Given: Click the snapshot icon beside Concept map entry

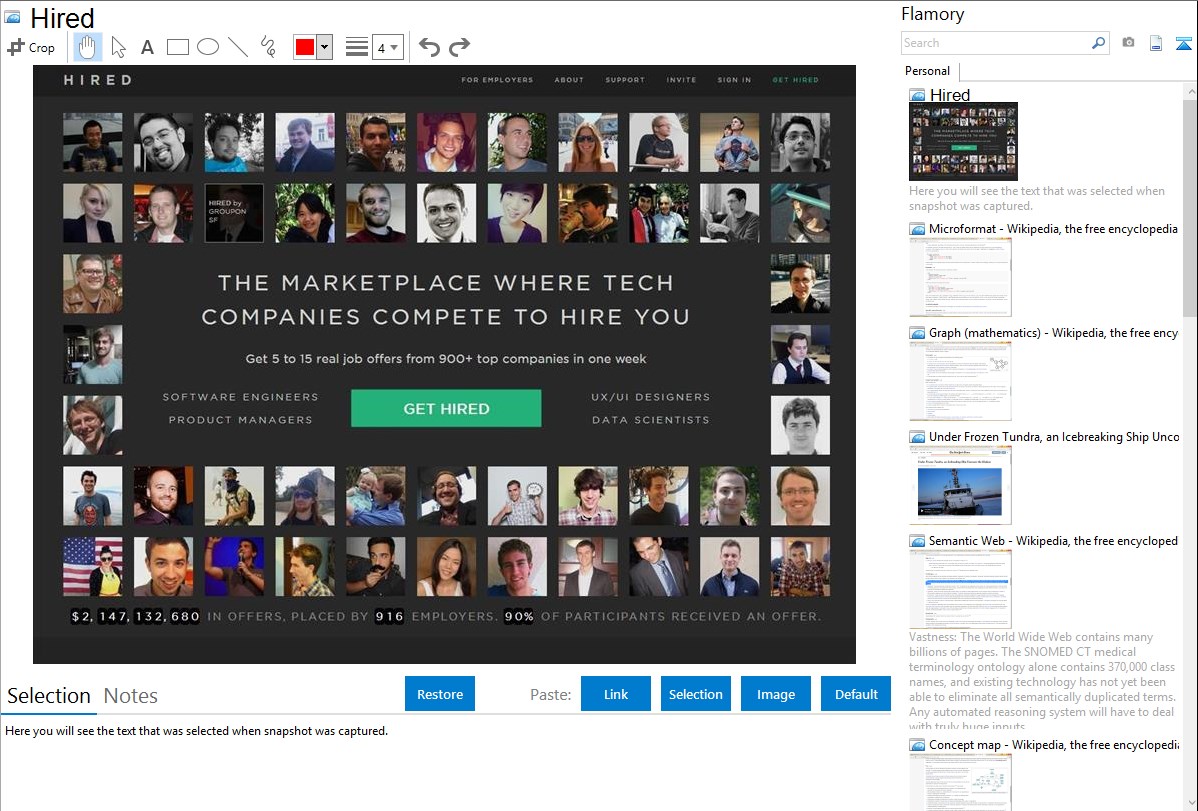Looking at the screenshot, I should point(917,744).
